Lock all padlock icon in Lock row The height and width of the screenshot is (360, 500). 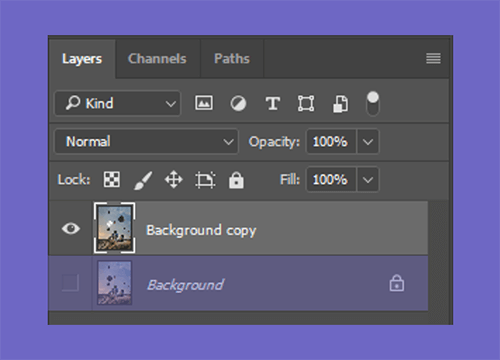tap(236, 180)
